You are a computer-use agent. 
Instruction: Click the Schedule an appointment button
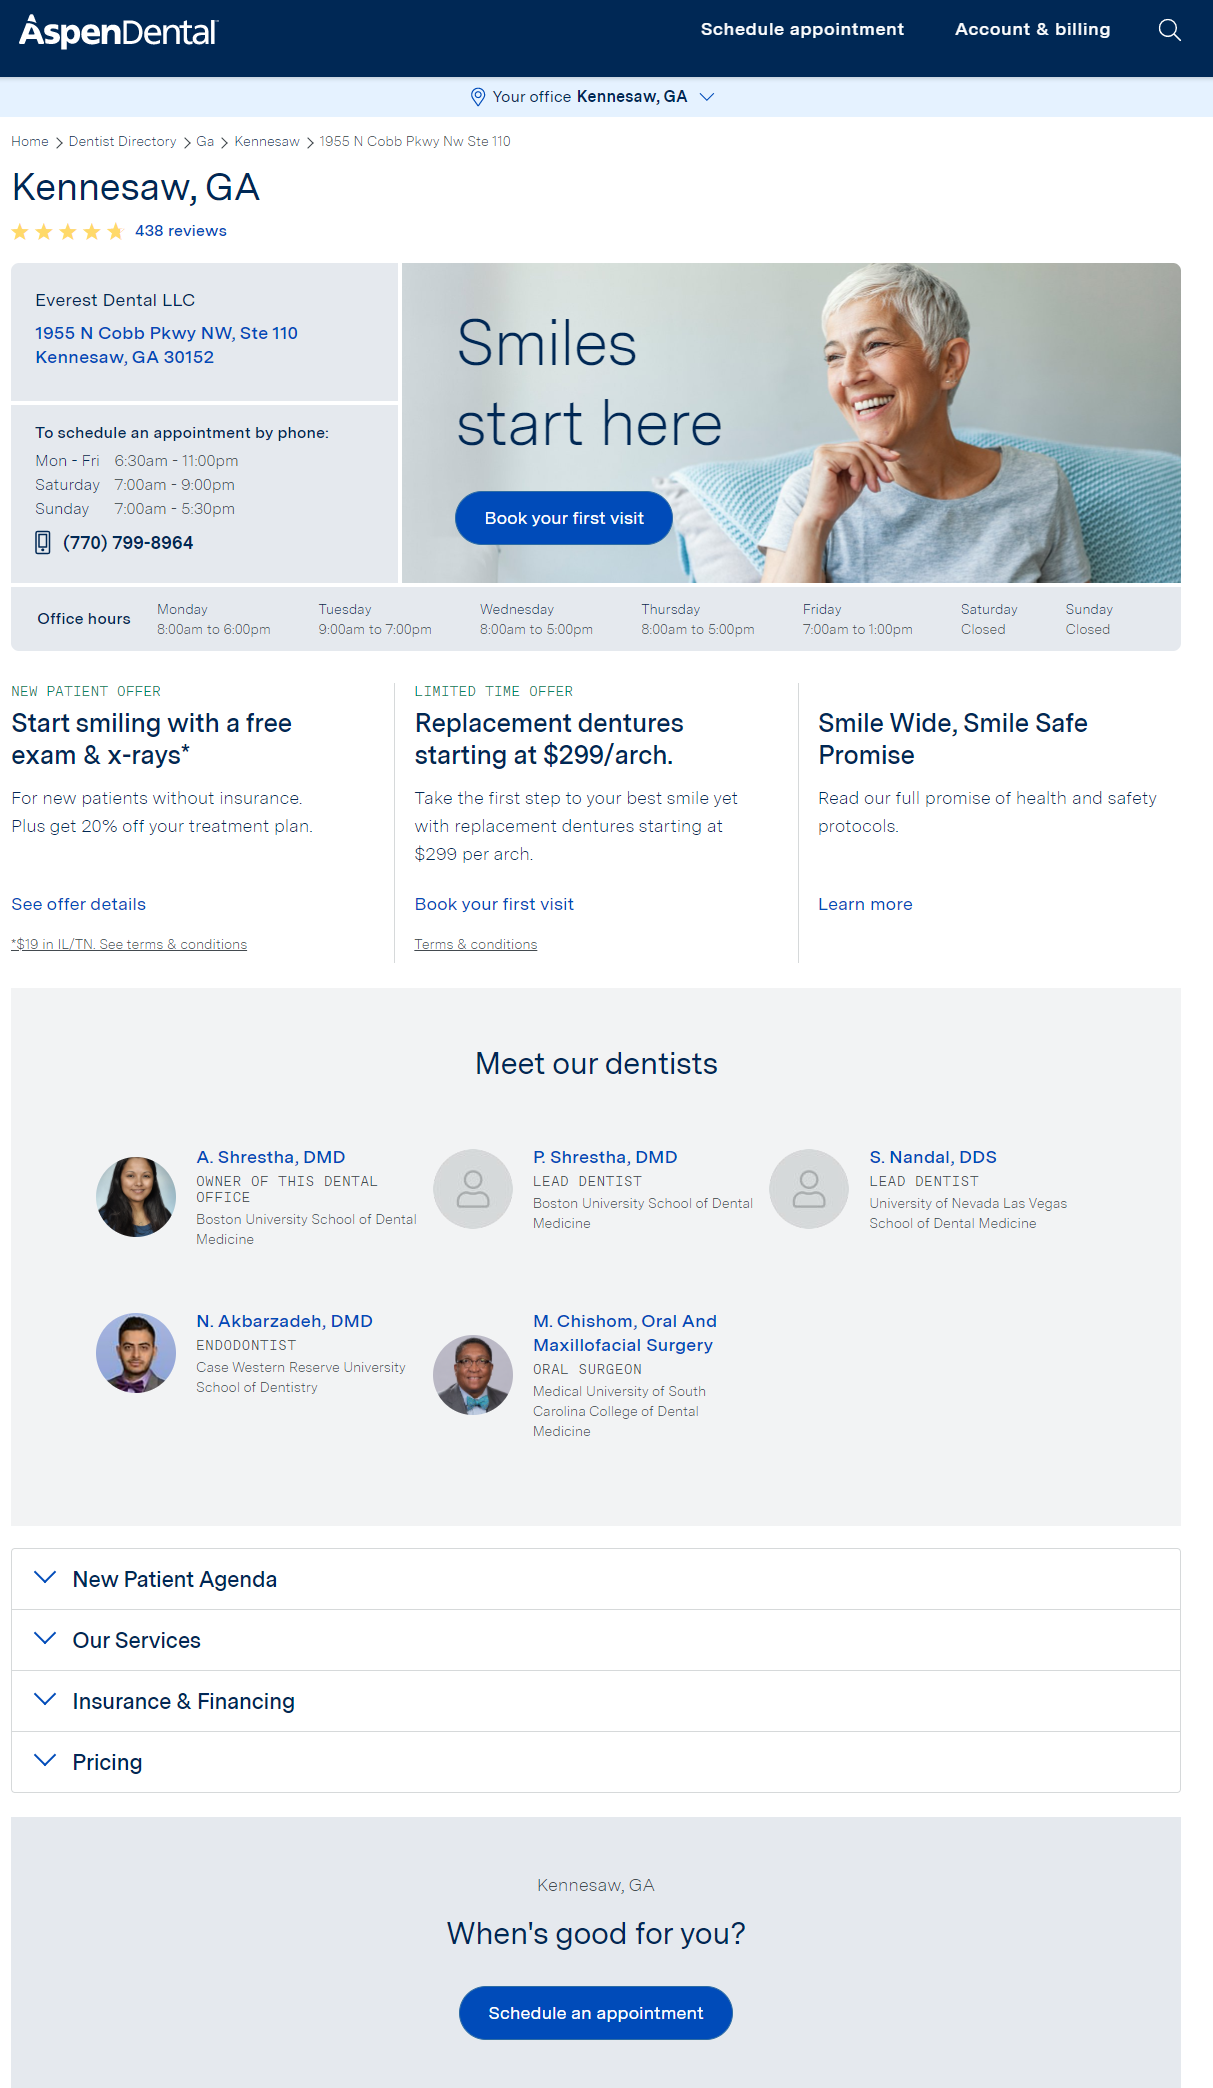coord(596,2013)
